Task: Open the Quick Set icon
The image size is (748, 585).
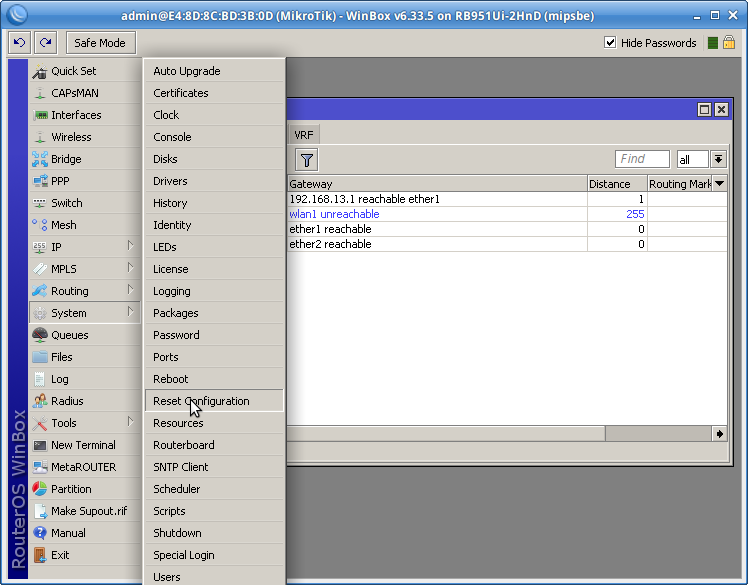Action: click(x=40, y=71)
